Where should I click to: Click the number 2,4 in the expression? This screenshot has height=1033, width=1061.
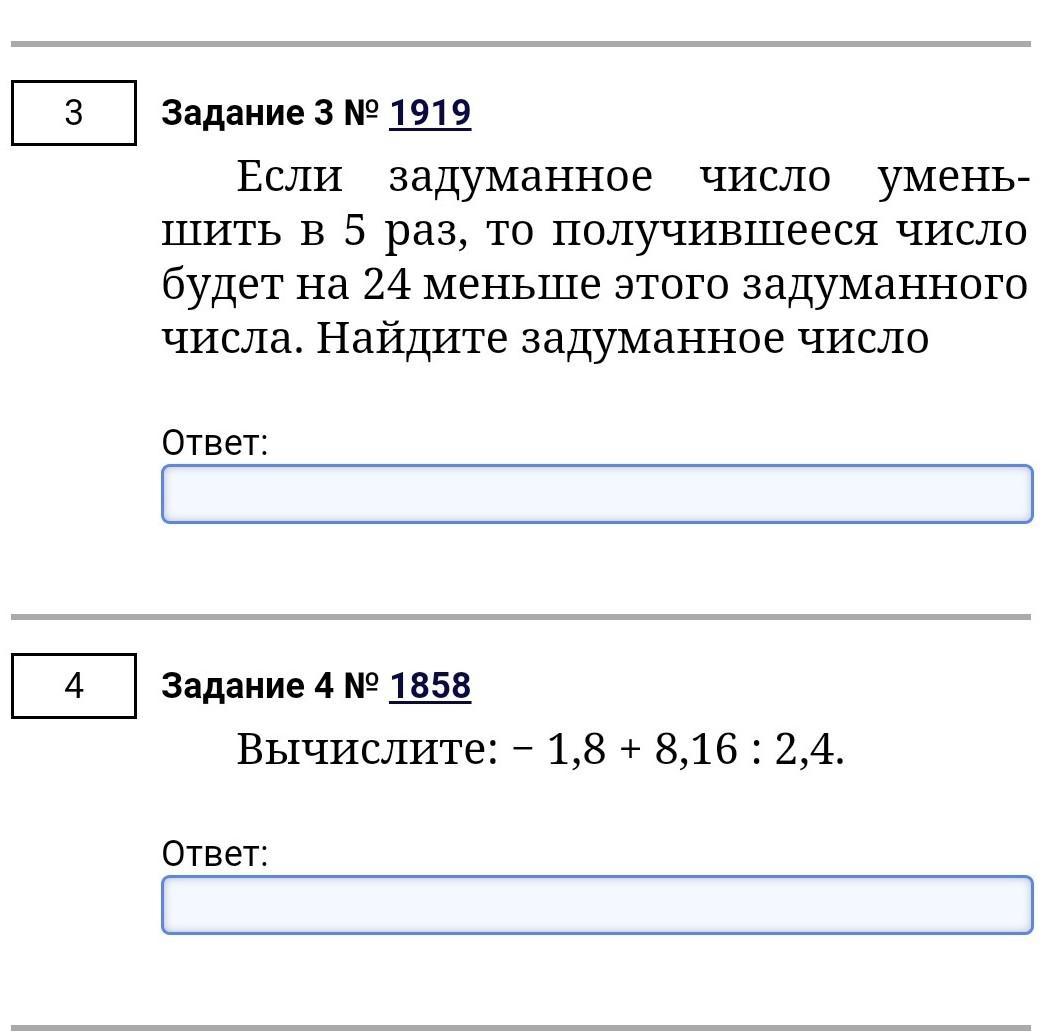[x=805, y=750]
